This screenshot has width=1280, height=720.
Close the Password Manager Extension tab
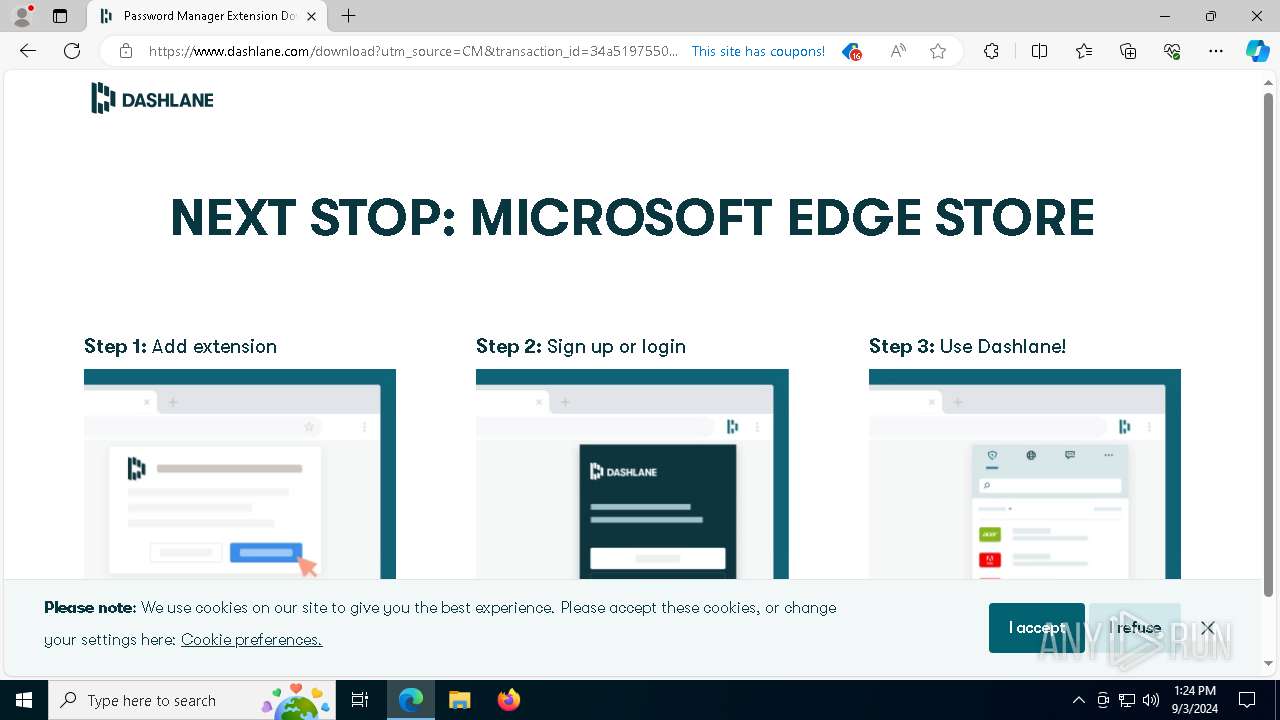[x=311, y=16]
